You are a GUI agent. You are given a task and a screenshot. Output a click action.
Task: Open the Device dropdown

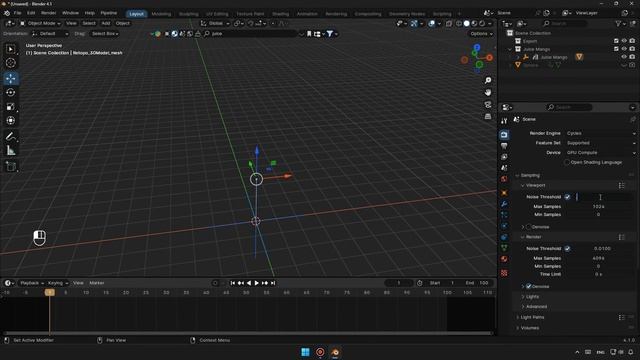click(601, 153)
